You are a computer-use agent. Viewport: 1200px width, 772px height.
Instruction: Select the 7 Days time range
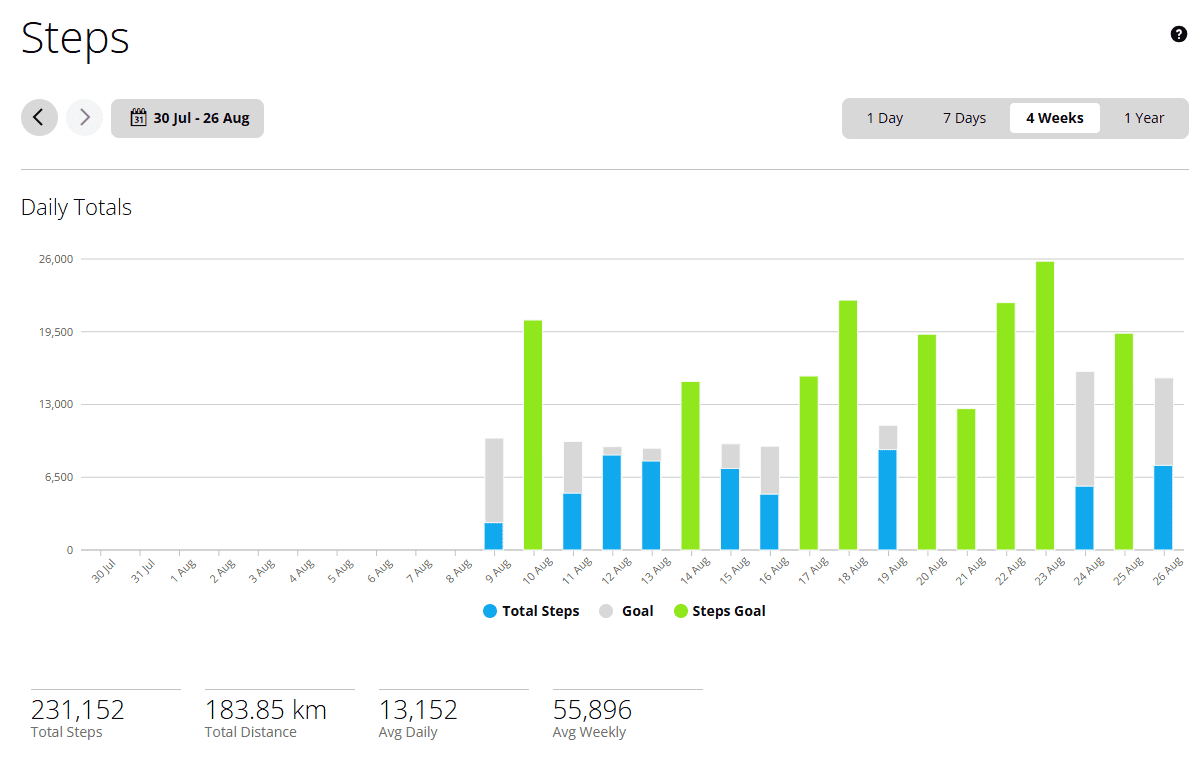click(x=963, y=117)
